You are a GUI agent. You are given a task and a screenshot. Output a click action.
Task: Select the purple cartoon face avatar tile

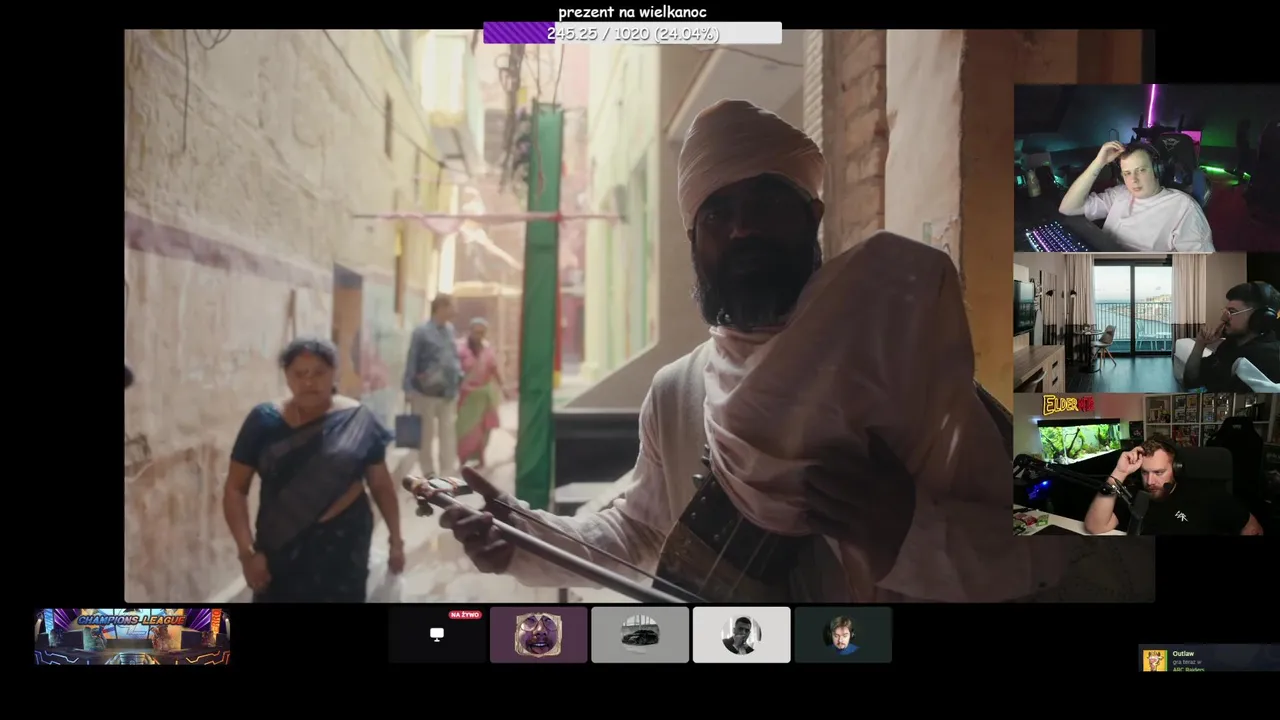(538, 635)
